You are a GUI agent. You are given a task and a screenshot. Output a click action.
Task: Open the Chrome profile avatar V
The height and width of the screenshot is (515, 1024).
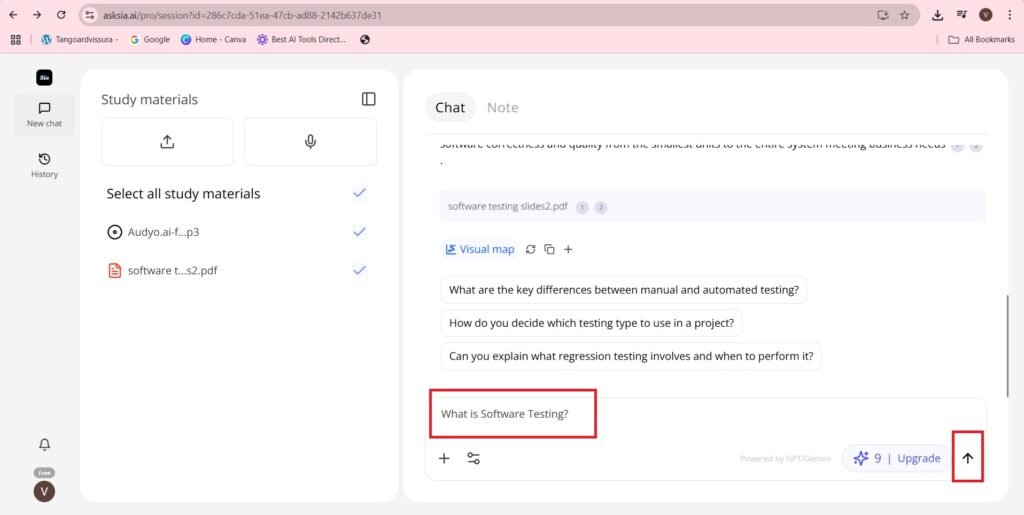coord(985,15)
